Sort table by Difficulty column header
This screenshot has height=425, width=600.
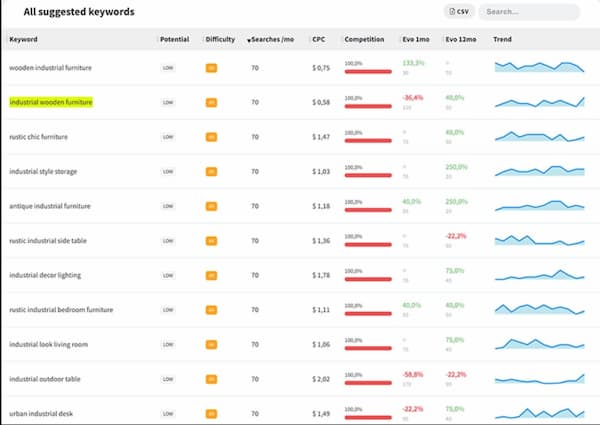point(220,39)
